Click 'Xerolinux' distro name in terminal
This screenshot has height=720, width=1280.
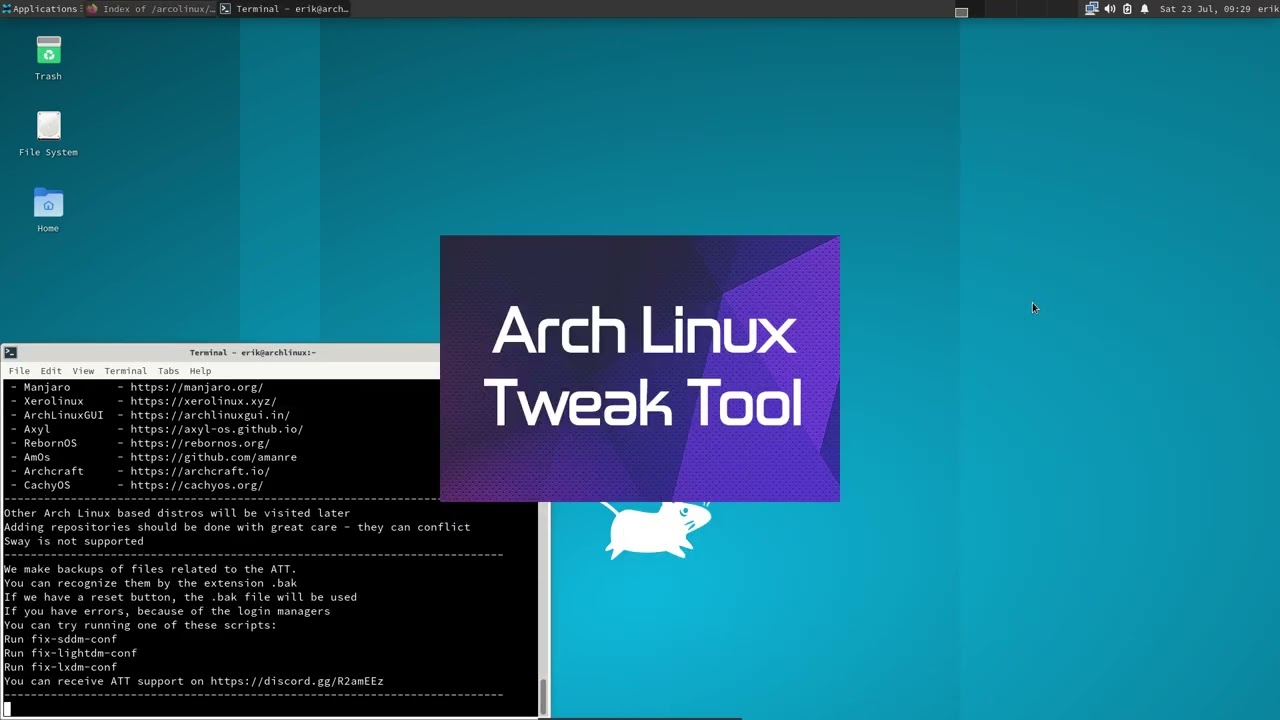click(x=53, y=401)
